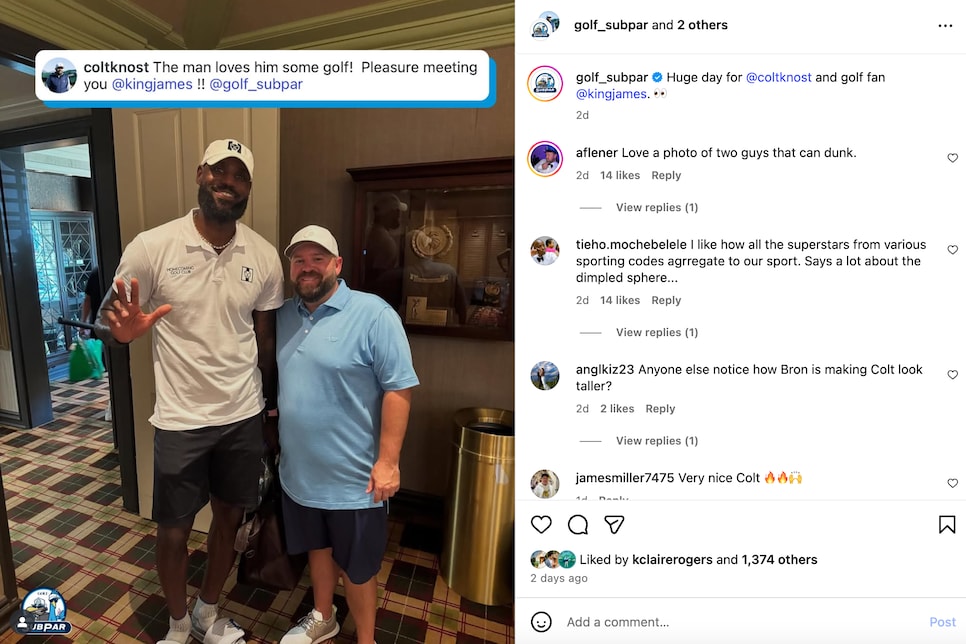The image size is (966, 644).
Task: Share post via paper plane icon
Action: [614, 524]
